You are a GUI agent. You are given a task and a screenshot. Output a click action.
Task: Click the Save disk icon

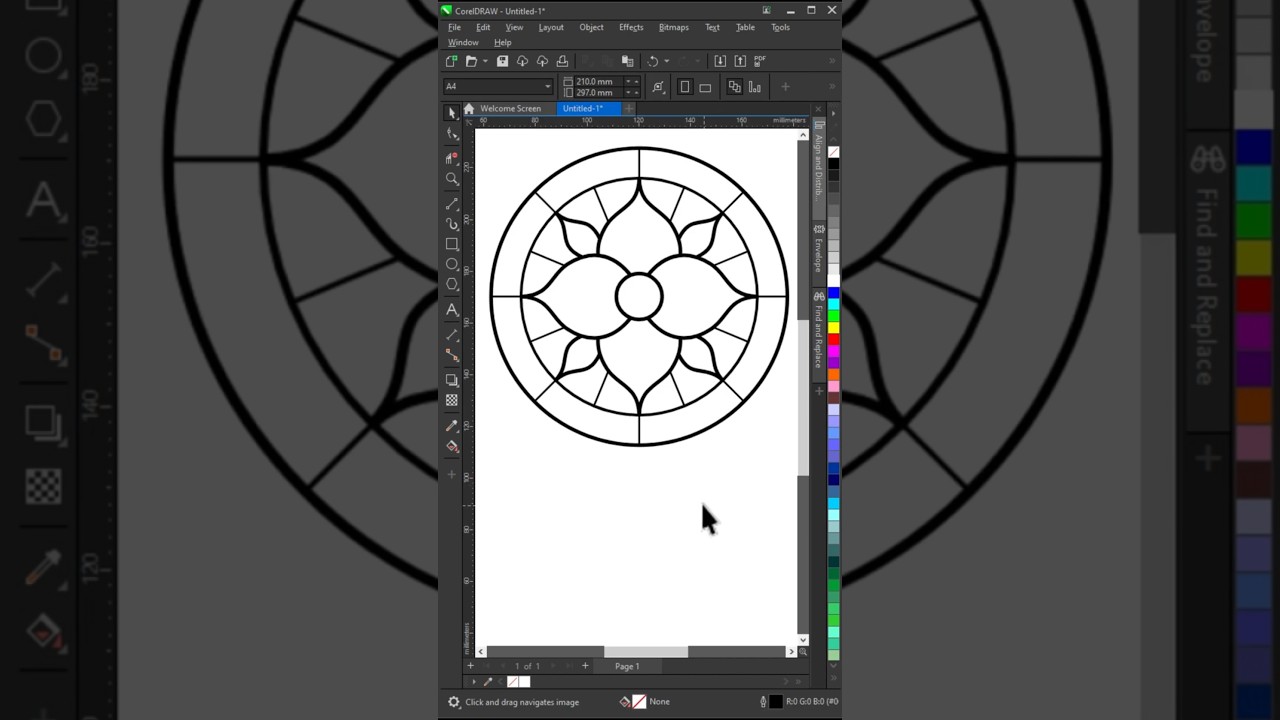click(x=502, y=61)
